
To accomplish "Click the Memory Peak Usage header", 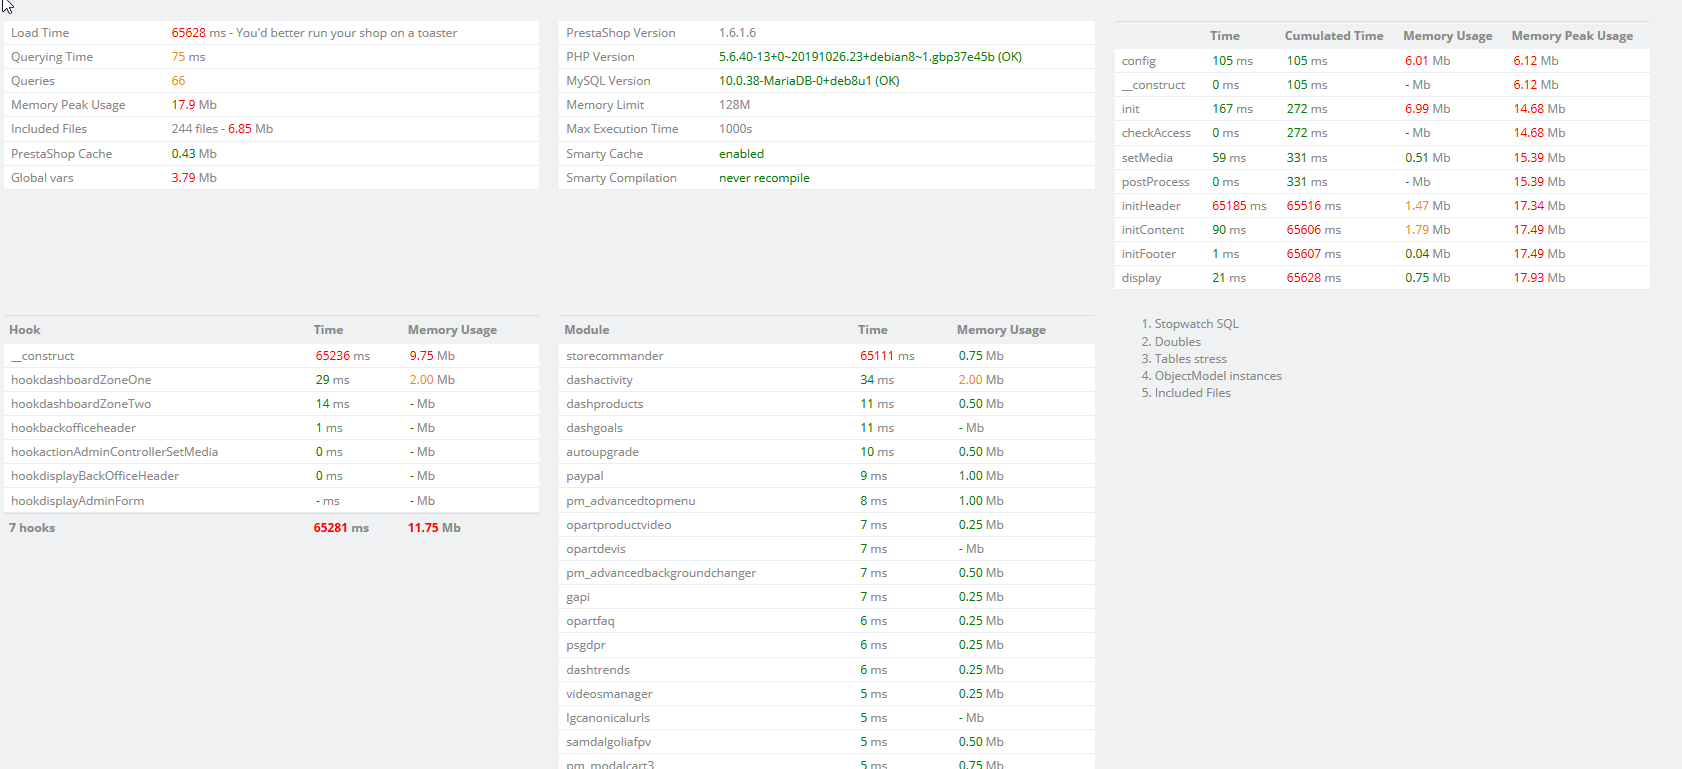I will (x=1572, y=36).
